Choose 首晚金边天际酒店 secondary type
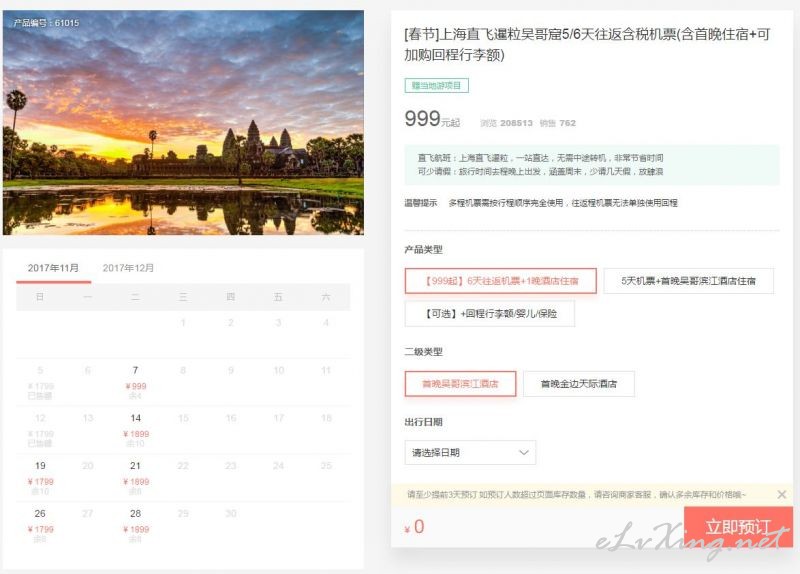Image resolution: width=800 pixels, height=574 pixels. point(579,384)
